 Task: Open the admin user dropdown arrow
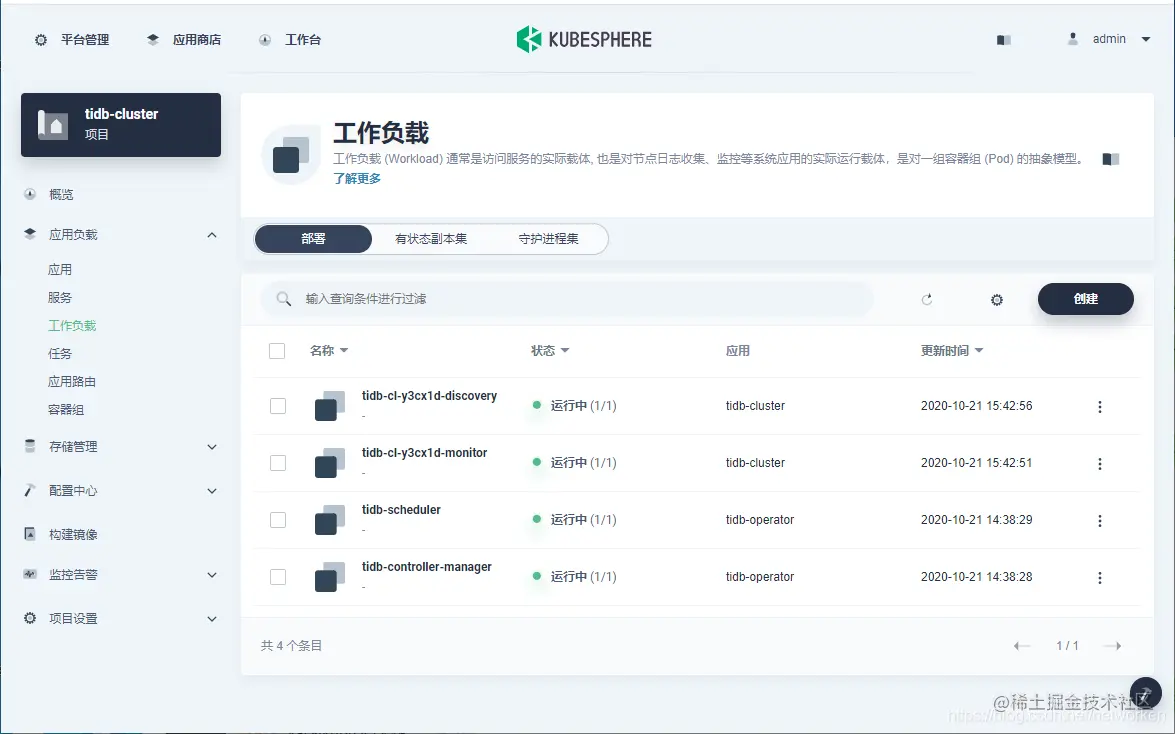(1146, 39)
